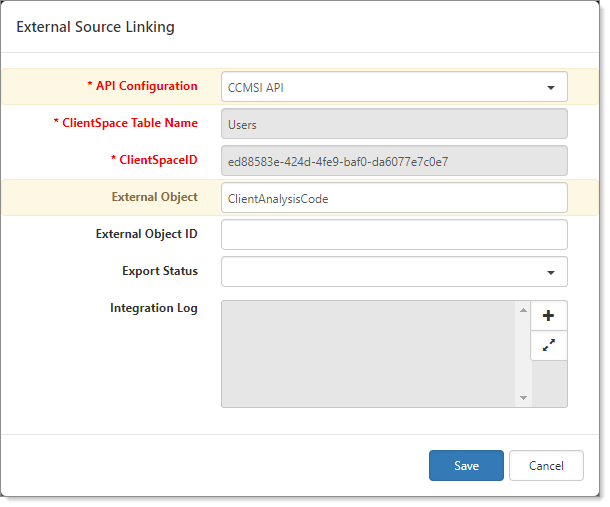This screenshot has width=610, height=507.
Task: Click the Integration Log scrollbar track
Action: click(524, 354)
